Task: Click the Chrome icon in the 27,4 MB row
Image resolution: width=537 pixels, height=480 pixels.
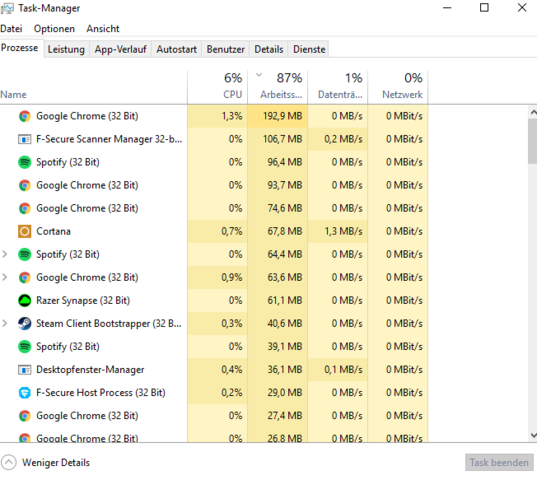Action: (x=24, y=416)
